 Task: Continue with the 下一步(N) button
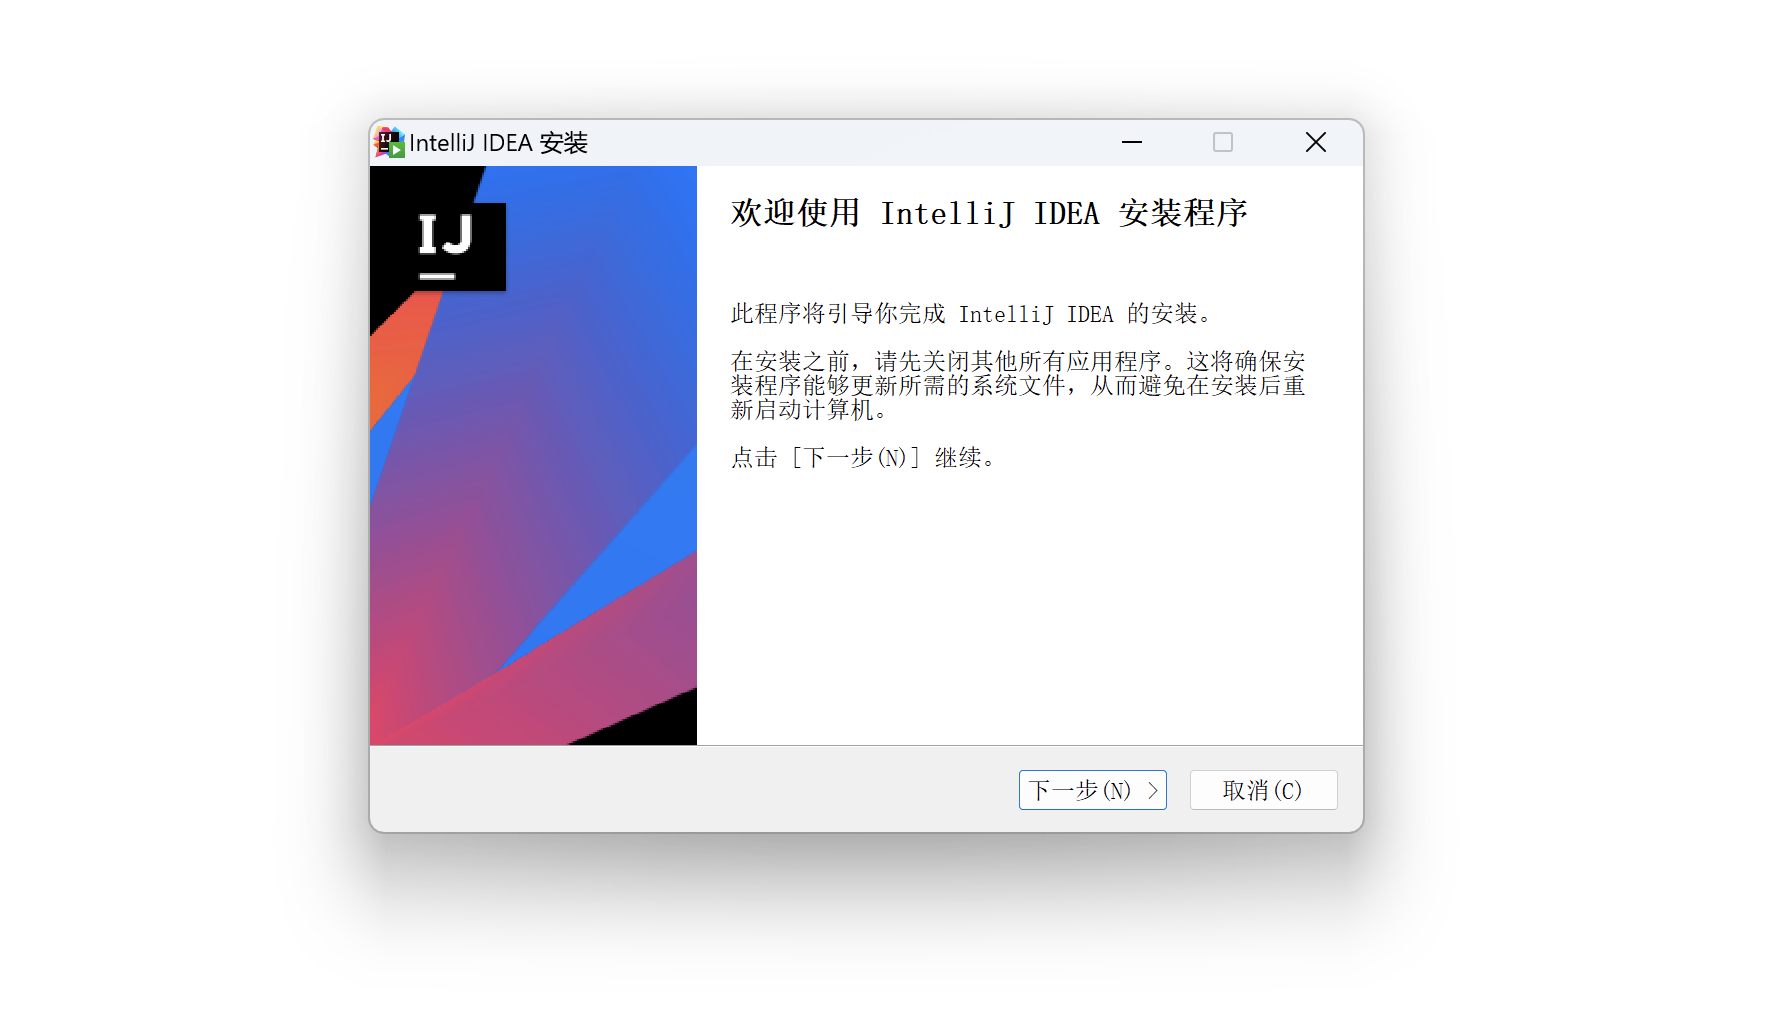tap(1092, 790)
